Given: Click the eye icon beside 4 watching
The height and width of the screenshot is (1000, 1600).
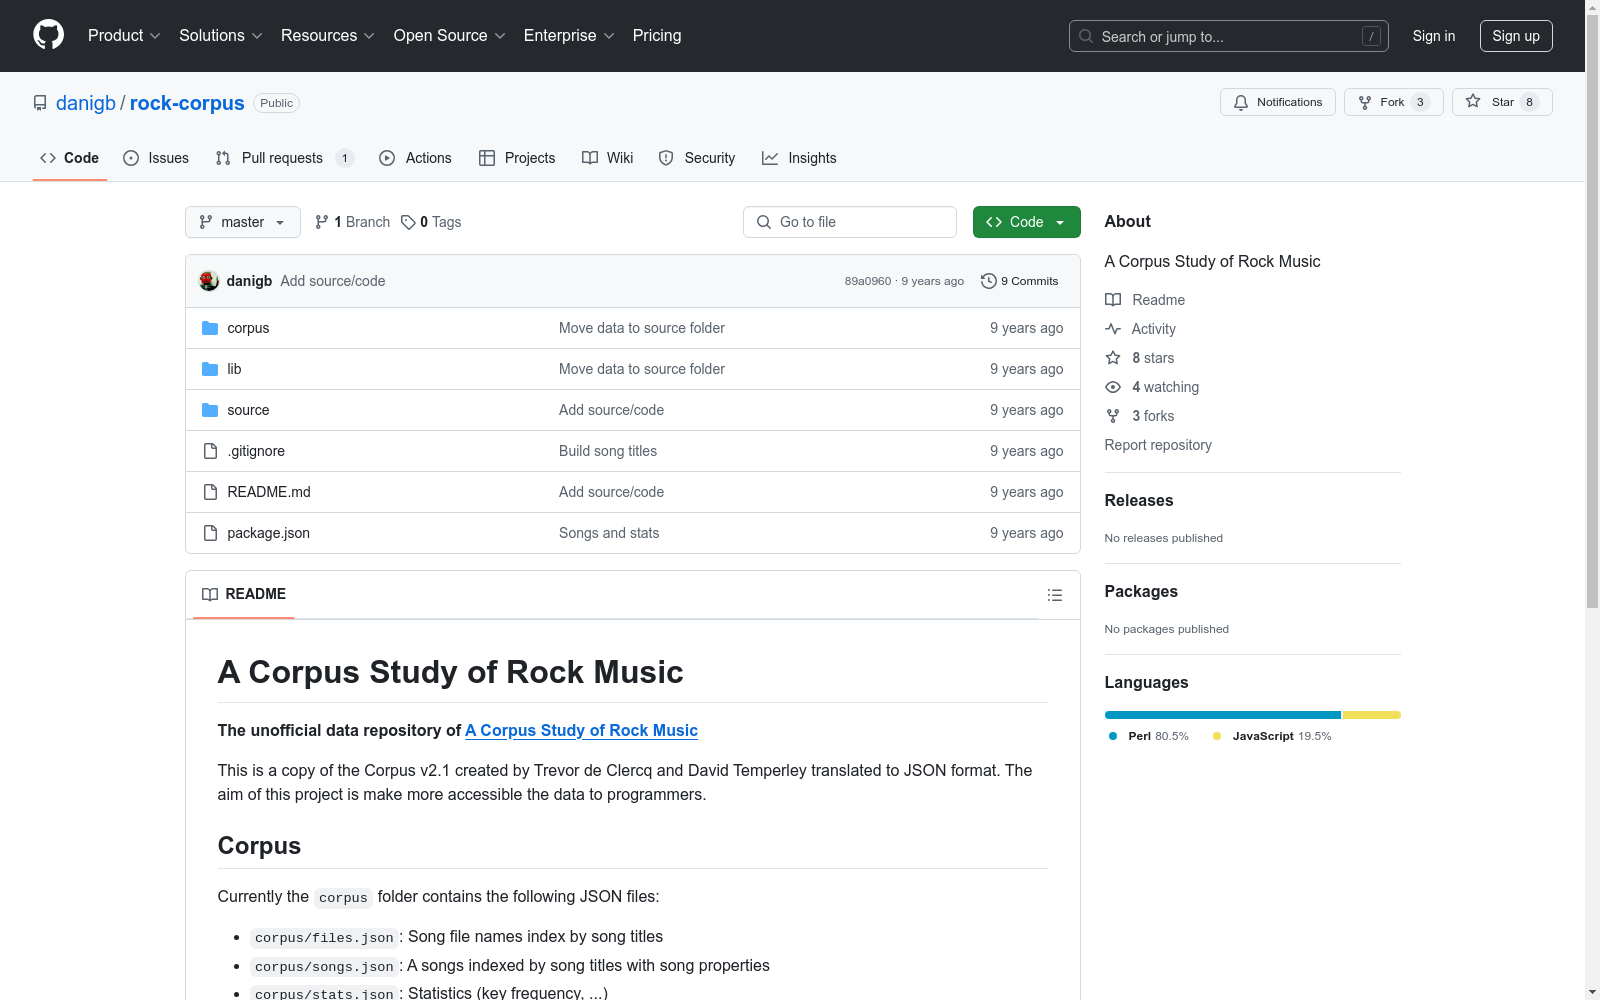Looking at the screenshot, I should (1113, 387).
